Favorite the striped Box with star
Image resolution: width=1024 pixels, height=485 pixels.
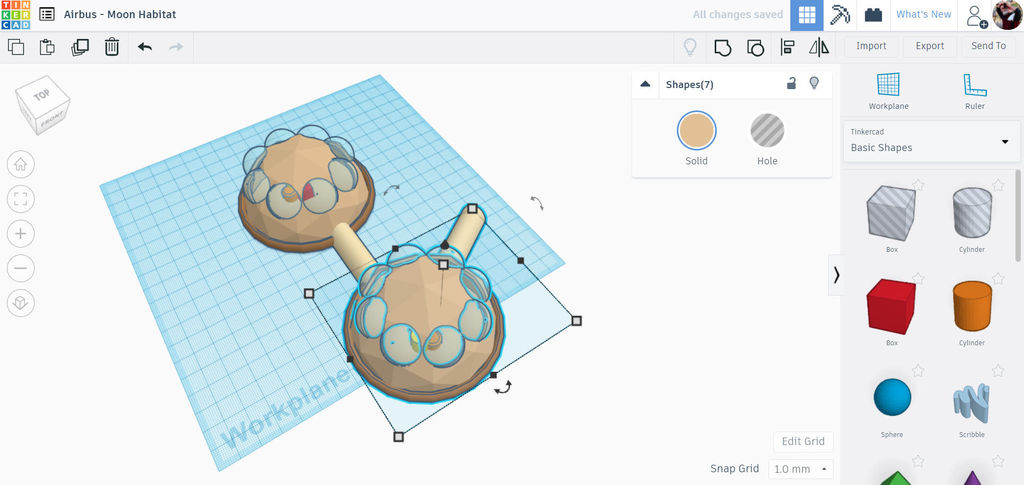[918, 185]
